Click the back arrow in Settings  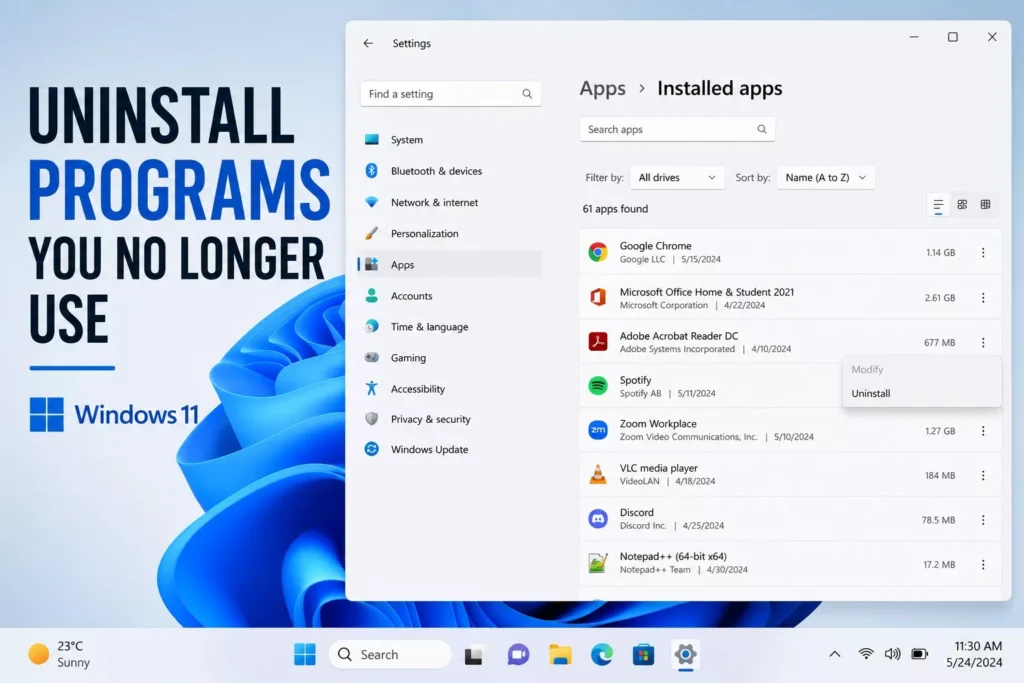coord(368,43)
